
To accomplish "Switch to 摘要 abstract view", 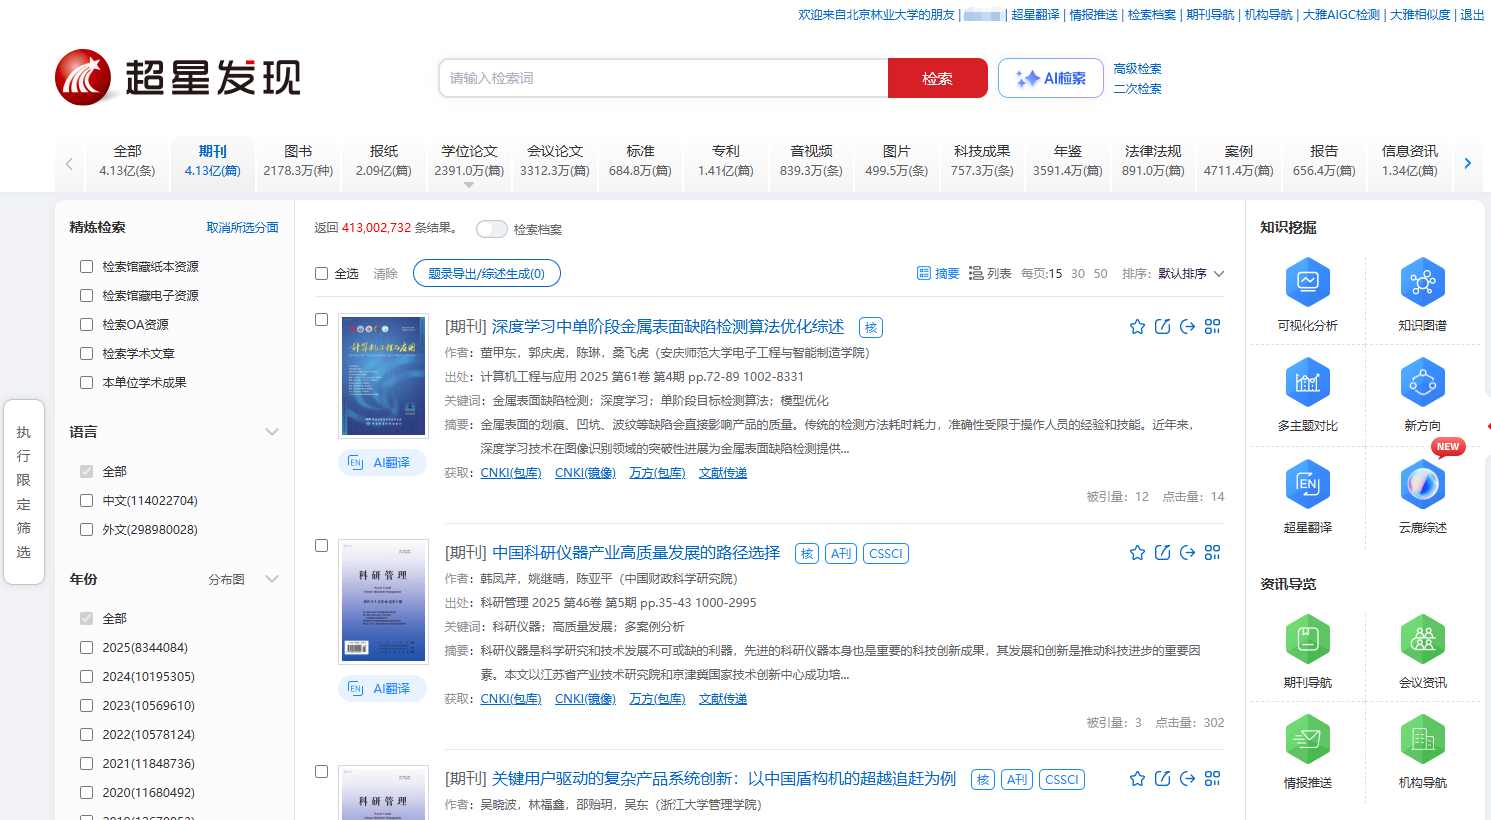I will [x=938, y=273].
